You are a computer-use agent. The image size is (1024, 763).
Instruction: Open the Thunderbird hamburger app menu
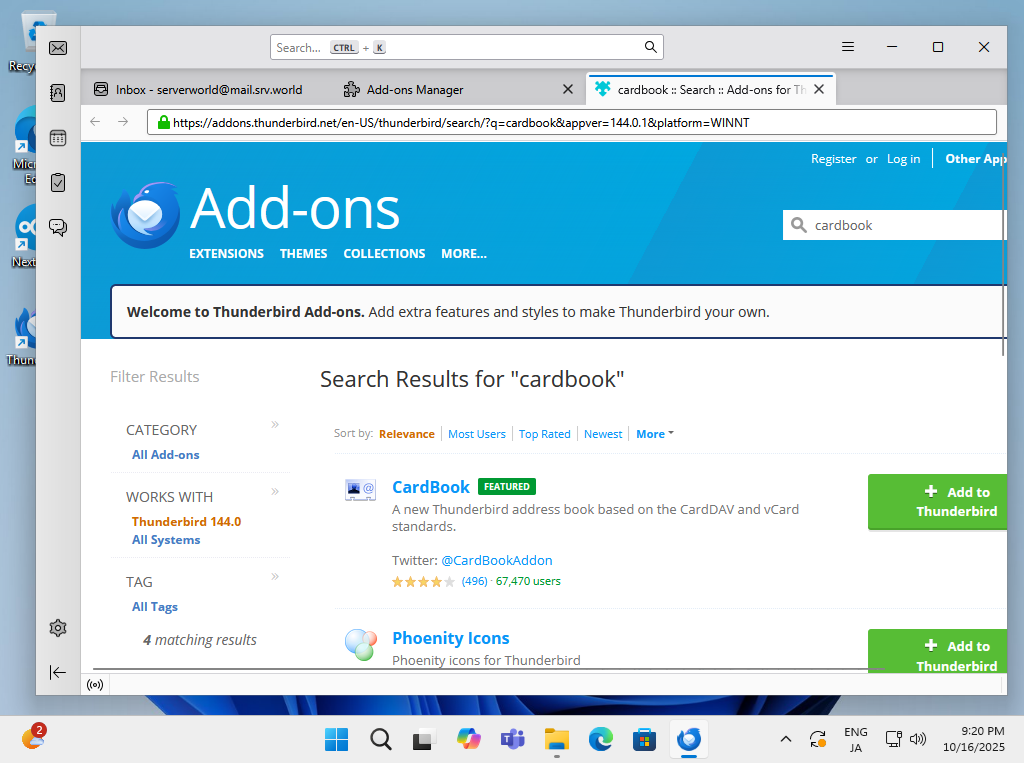point(848,47)
